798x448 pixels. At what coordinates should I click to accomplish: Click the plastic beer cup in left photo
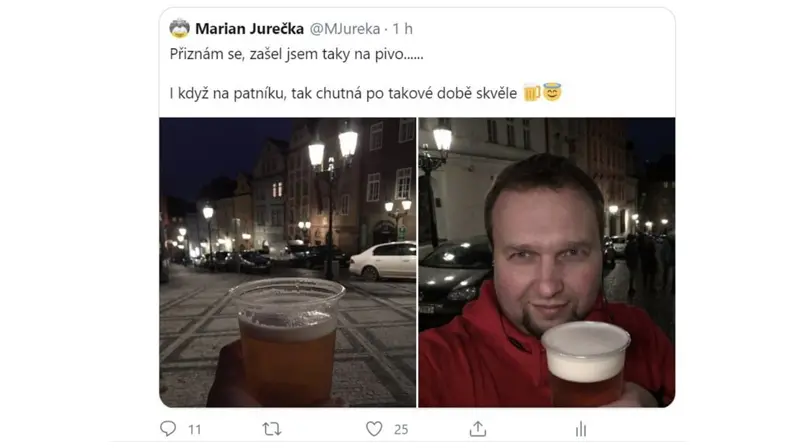click(x=288, y=341)
